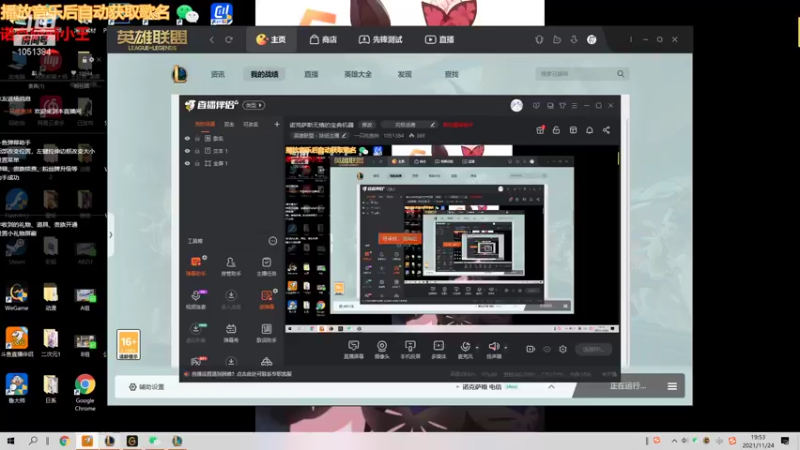Screen dimensions: 800x450
Task: Click the record video icon in bottom bar
Action: pyautogui.click(x=530, y=349)
